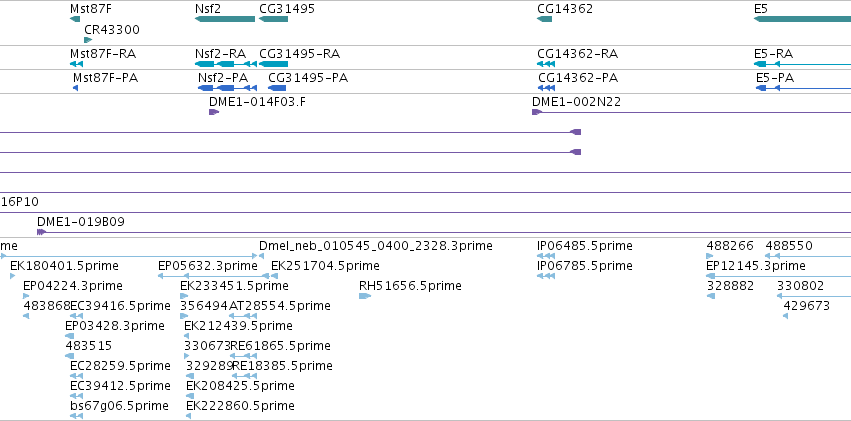851x421 pixels.
Task: Click the CG31495-RA transcript label
Action: 300,54
